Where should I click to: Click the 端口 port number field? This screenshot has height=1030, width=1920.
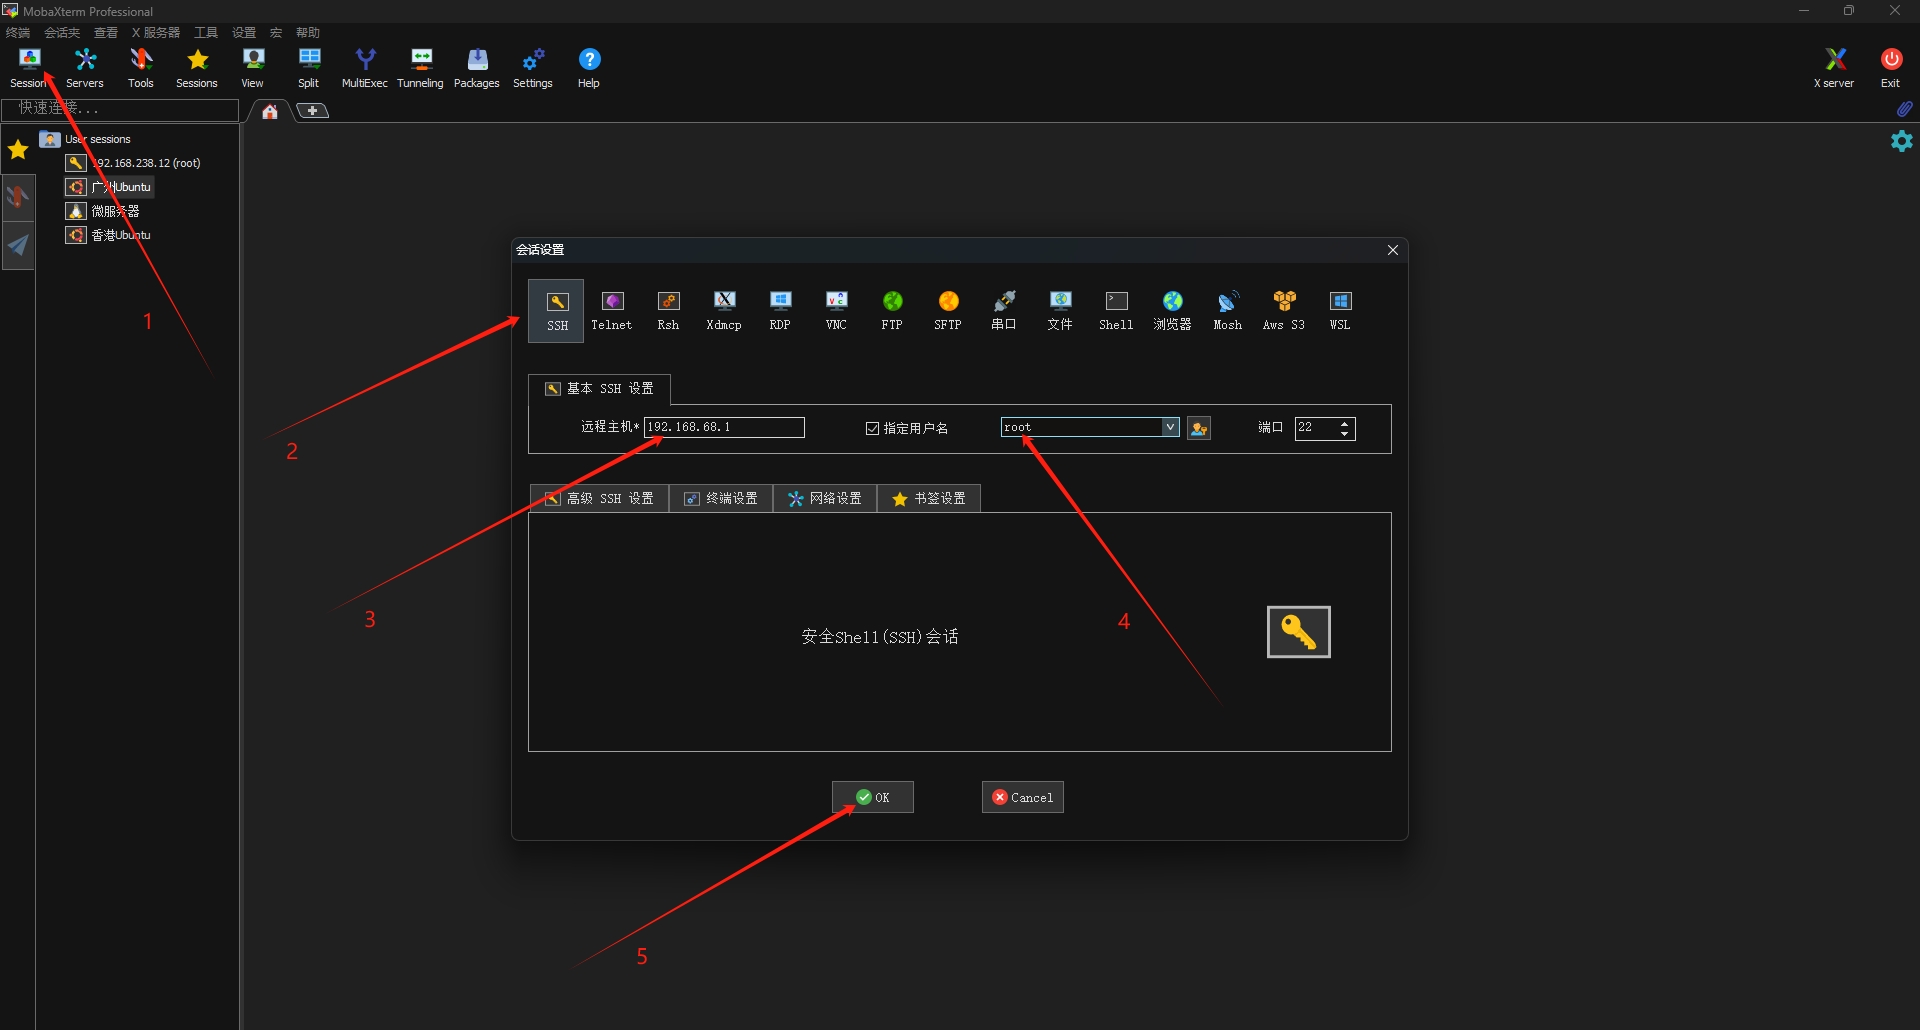[1315, 428]
